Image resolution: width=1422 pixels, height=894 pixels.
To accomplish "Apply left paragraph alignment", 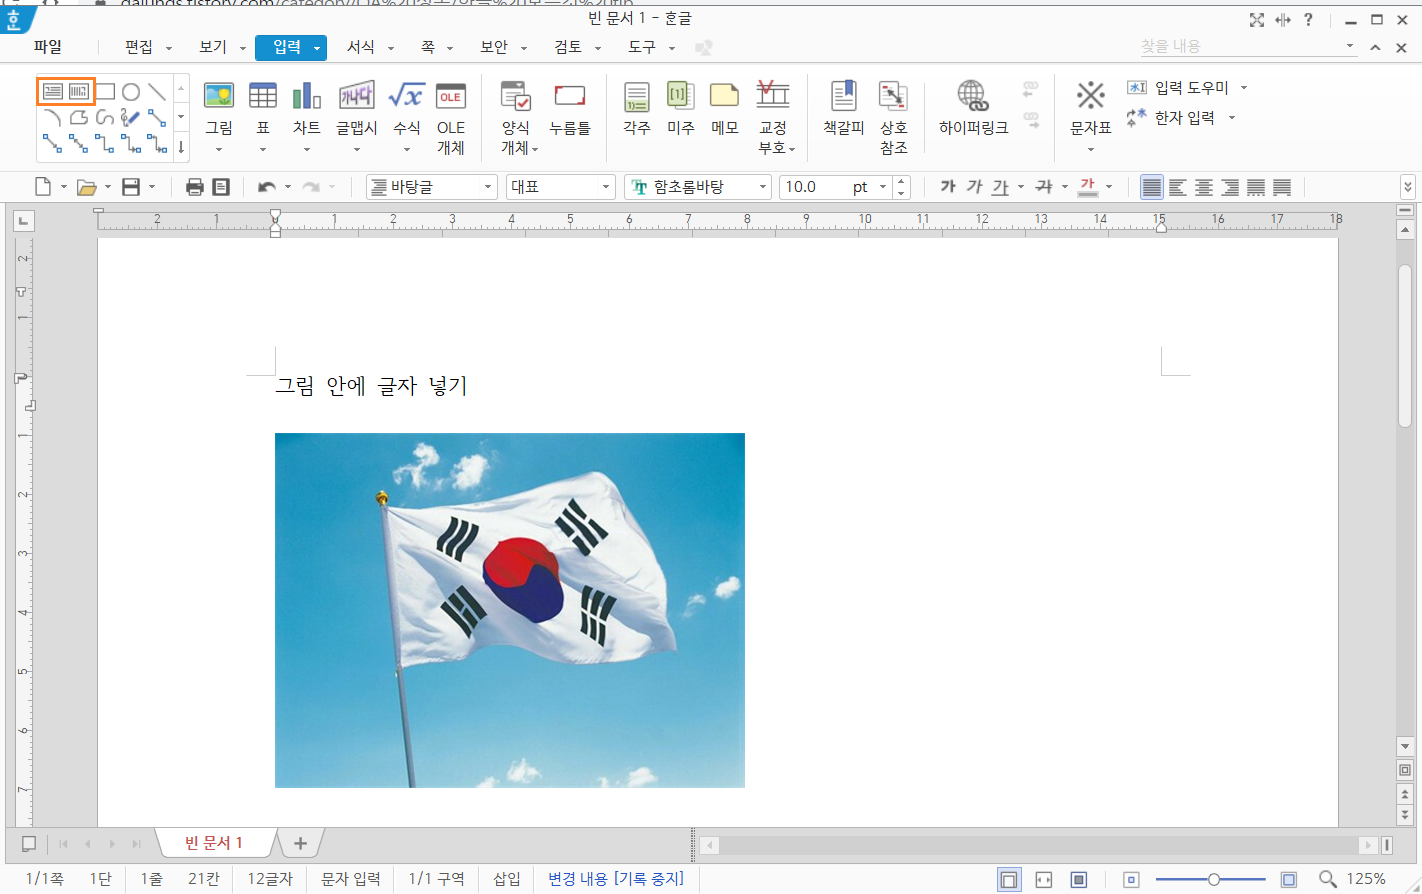I will point(1178,187).
